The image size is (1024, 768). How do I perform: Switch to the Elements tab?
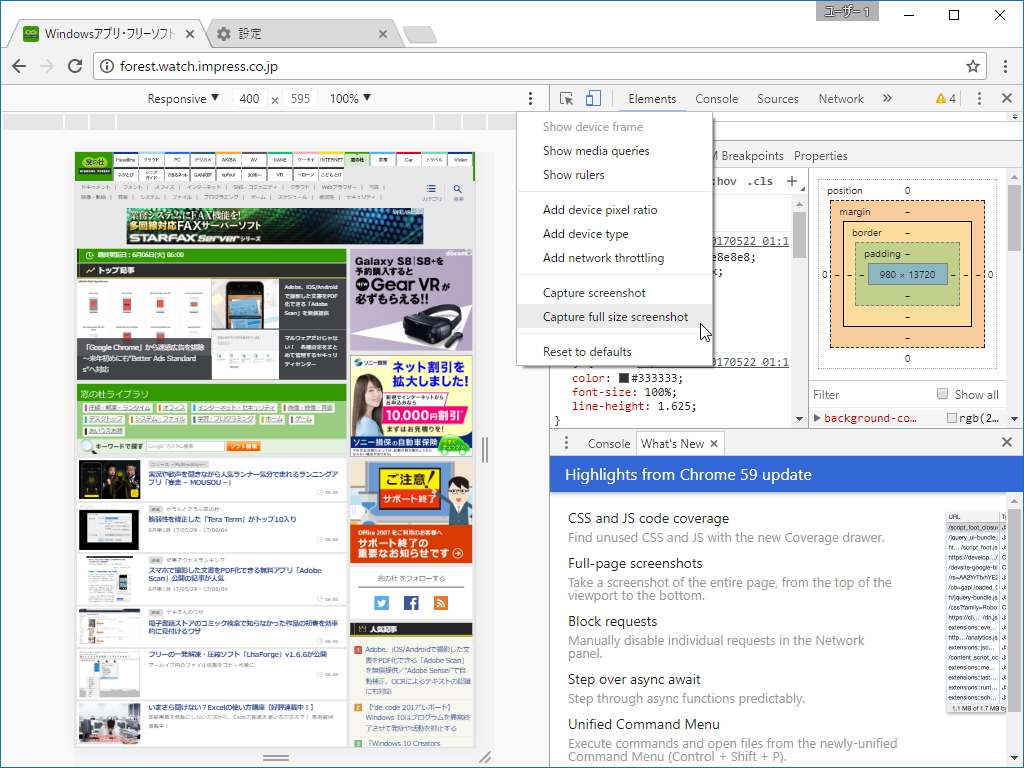pos(652,99)
